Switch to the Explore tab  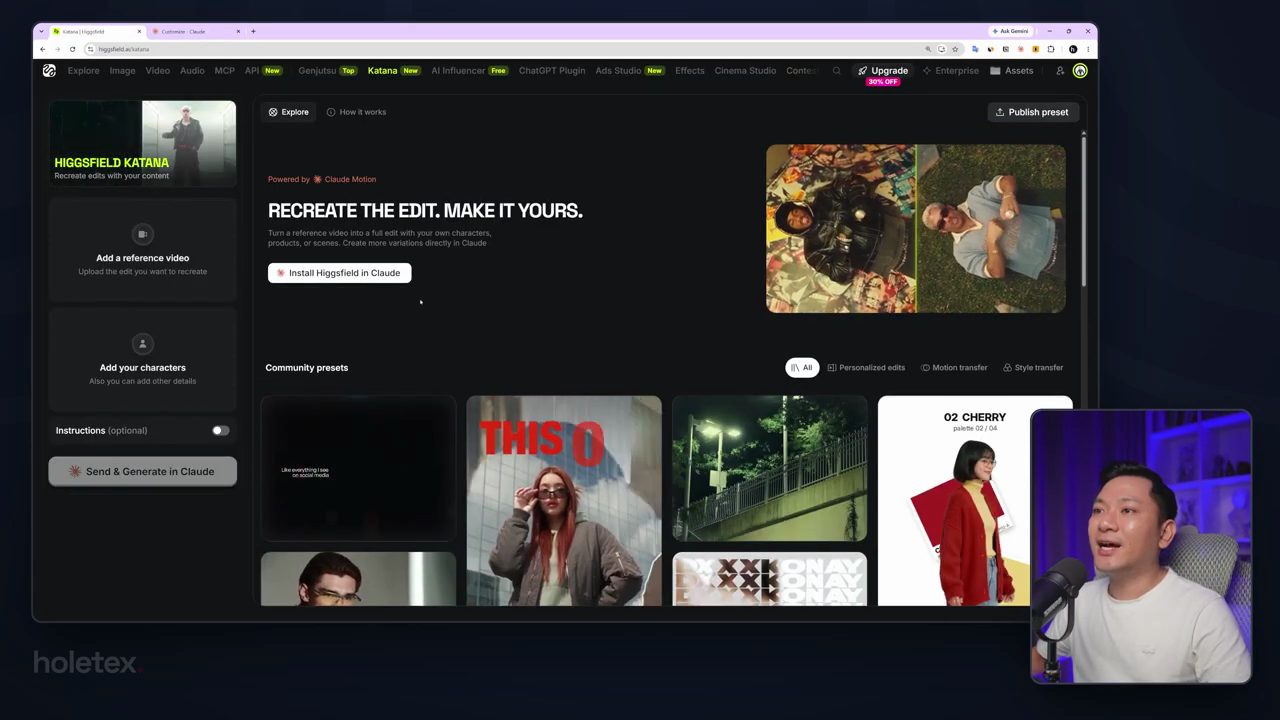[x=288, y=112]
